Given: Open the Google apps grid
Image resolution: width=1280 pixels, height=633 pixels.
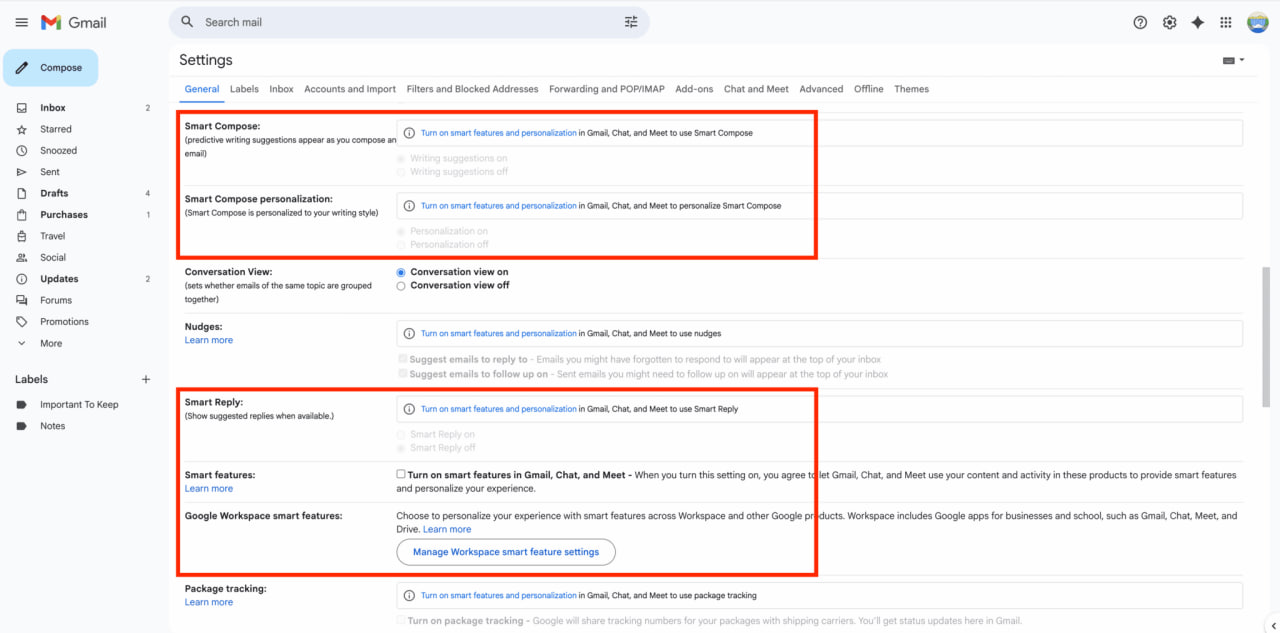Looking at the screenshot, I should click(1226, 23).
